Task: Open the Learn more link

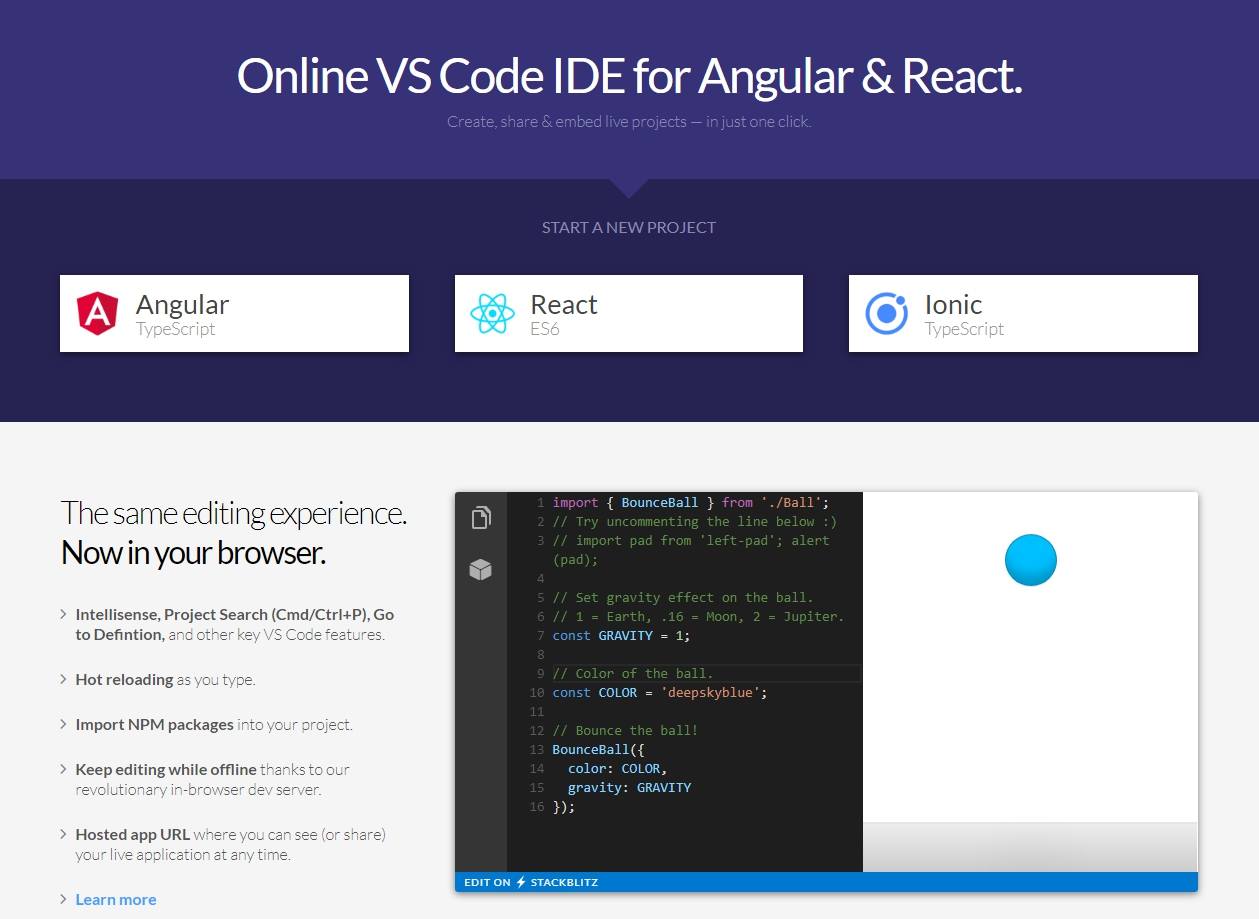Action: [x=116, y=899]
